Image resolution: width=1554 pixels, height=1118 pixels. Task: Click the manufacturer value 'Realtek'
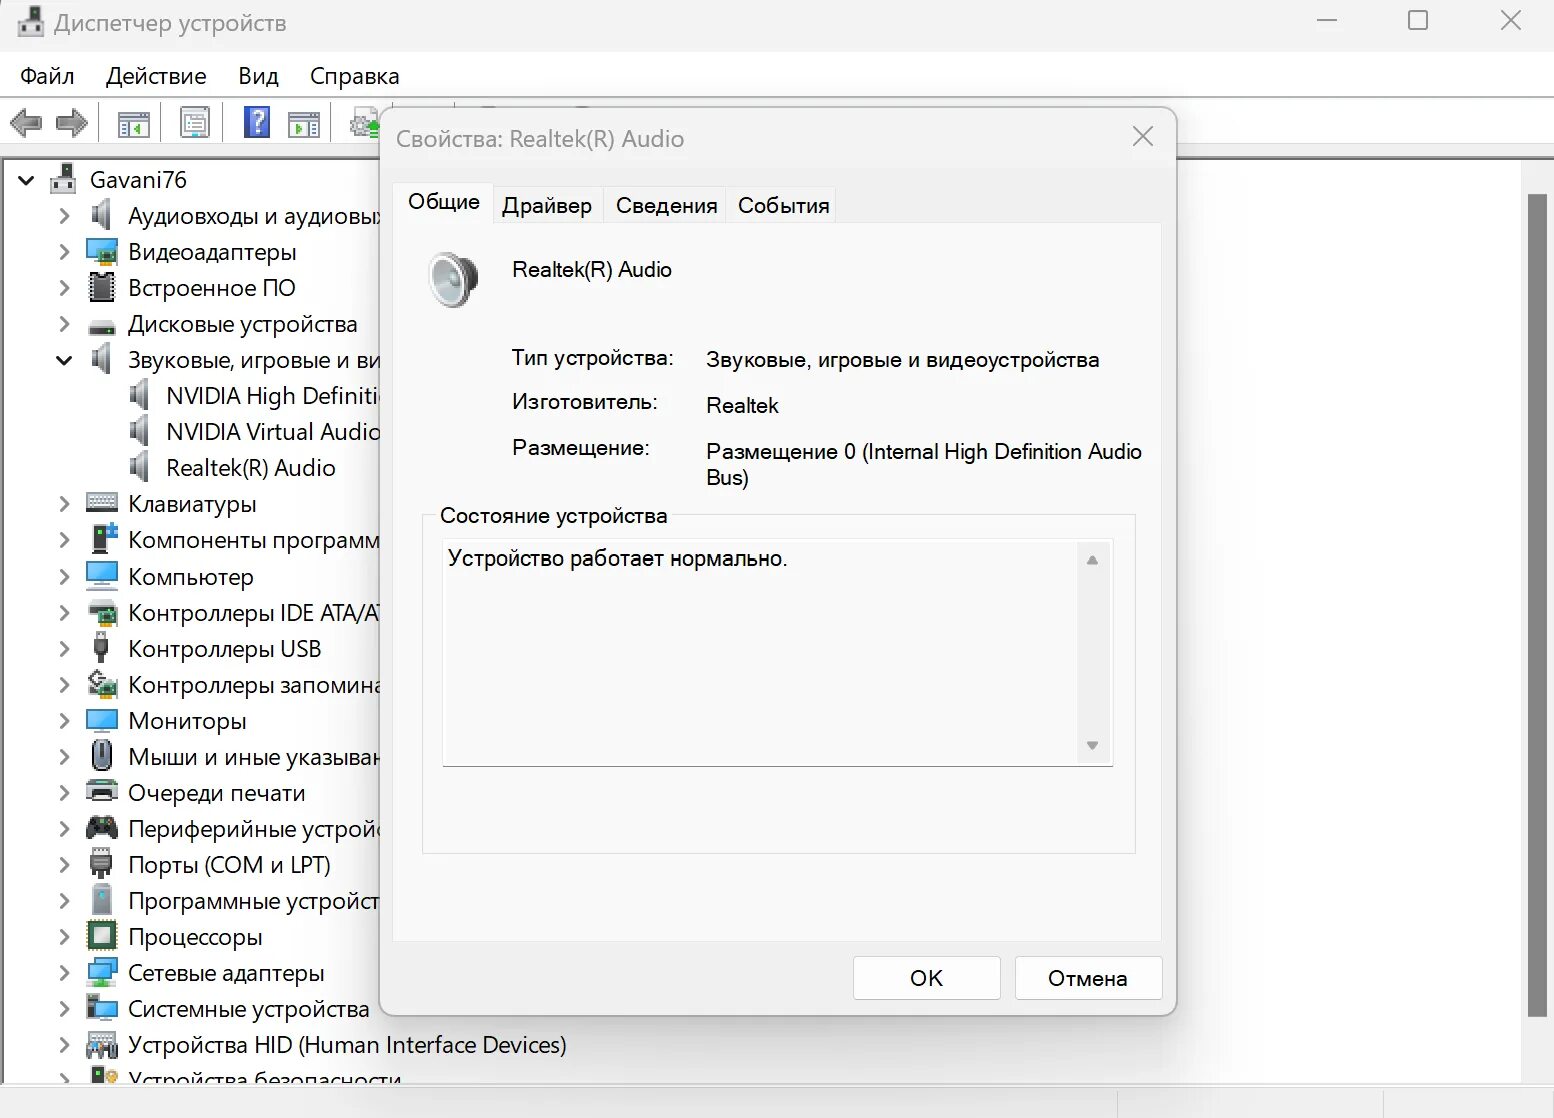click(742, 405)
